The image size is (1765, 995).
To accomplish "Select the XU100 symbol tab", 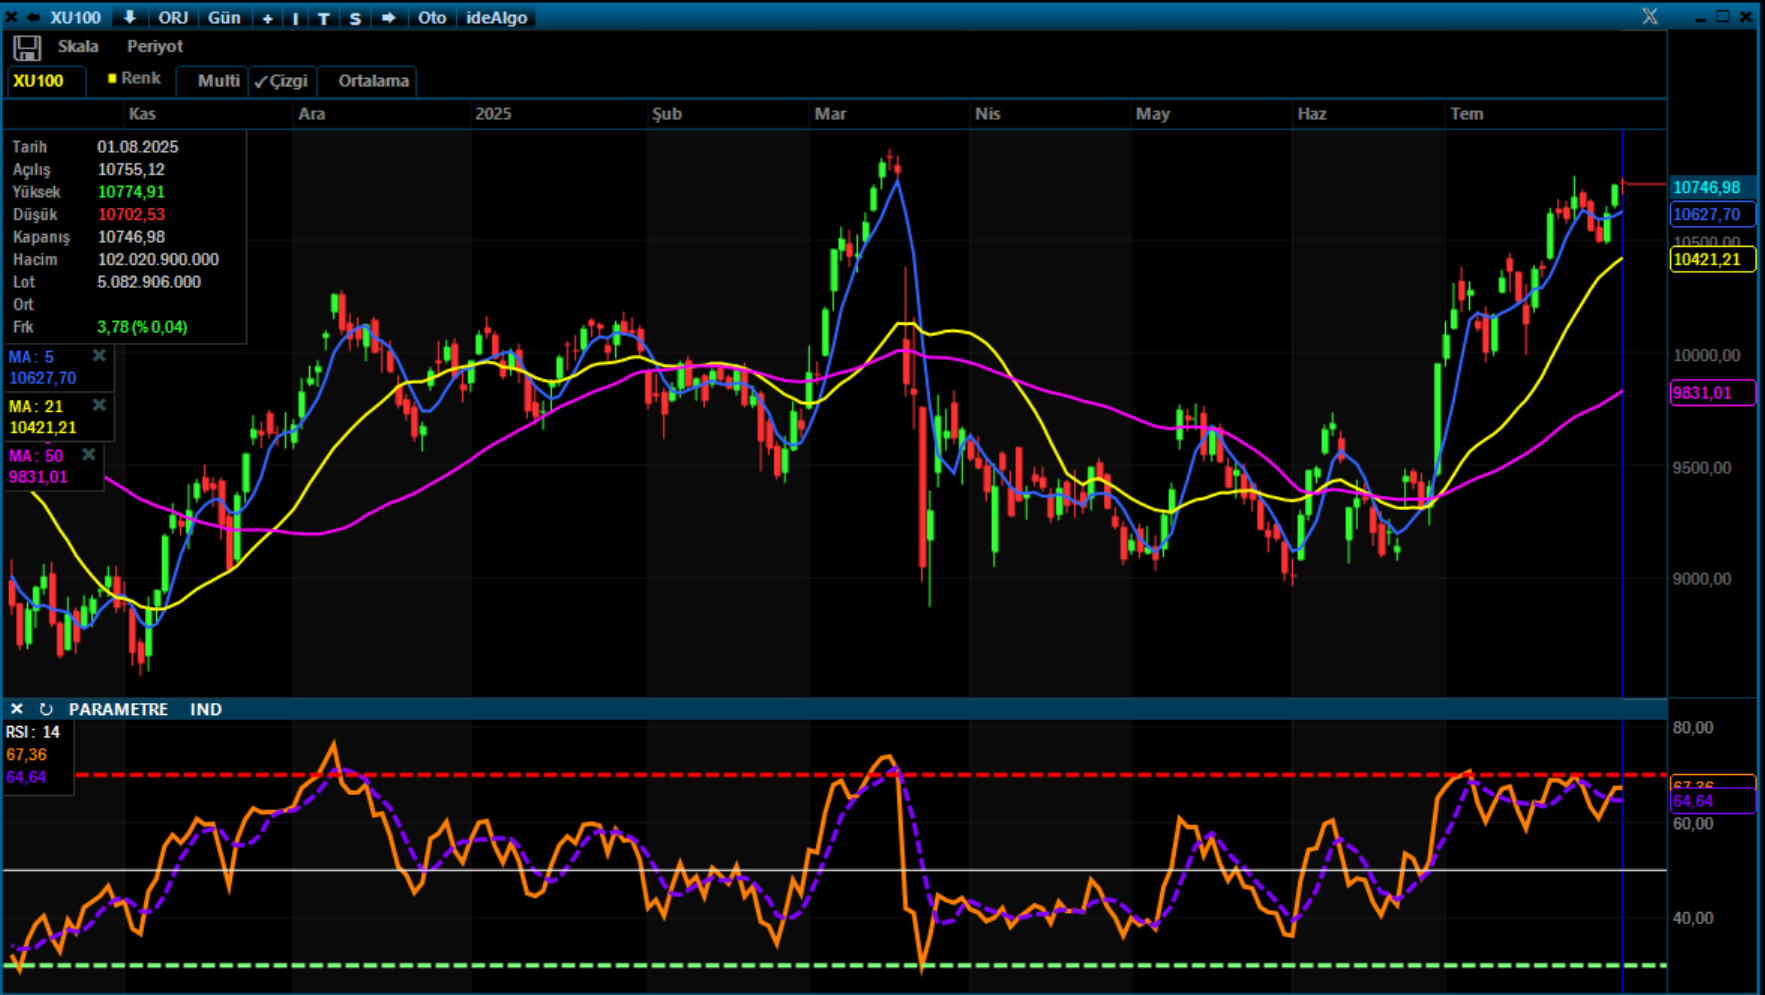I will click(46, 81).
